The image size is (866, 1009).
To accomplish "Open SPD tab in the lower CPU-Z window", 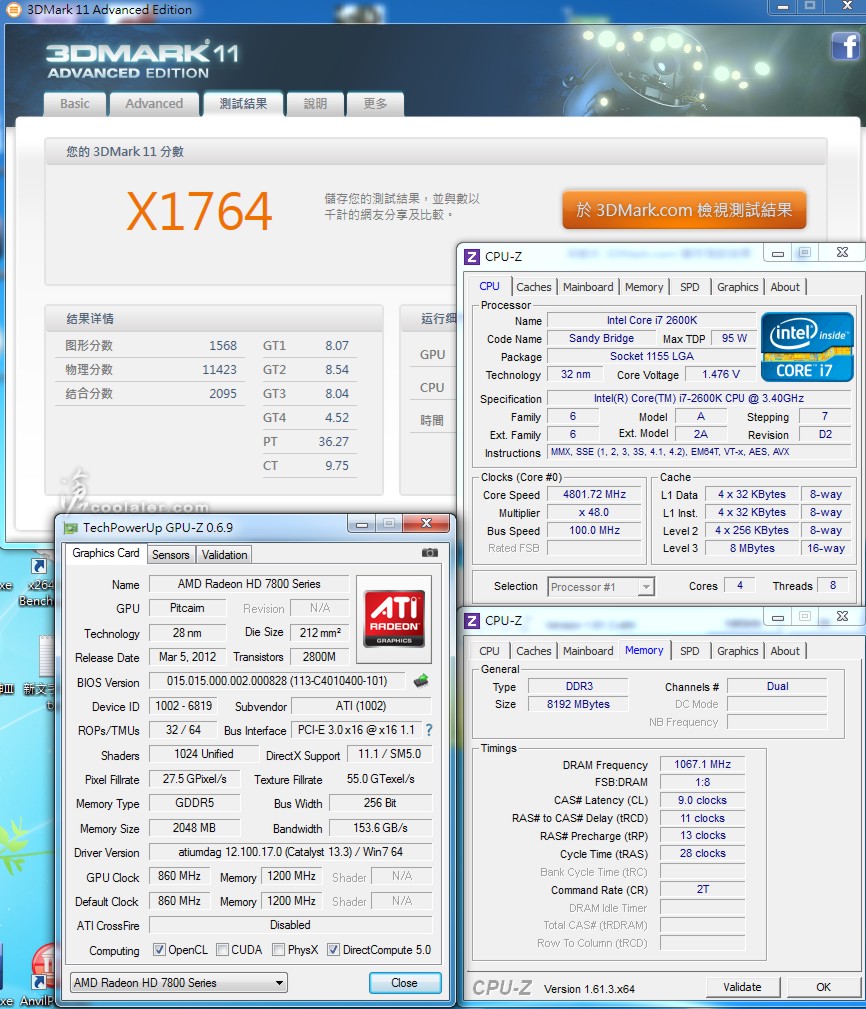I will pyautogui.click(x=690, y=651).
